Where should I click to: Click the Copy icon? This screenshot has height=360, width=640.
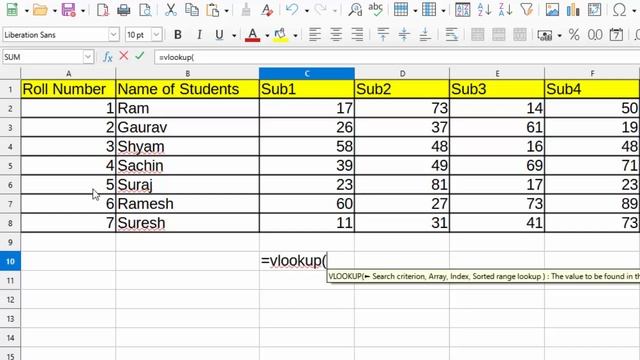point(191,9)
